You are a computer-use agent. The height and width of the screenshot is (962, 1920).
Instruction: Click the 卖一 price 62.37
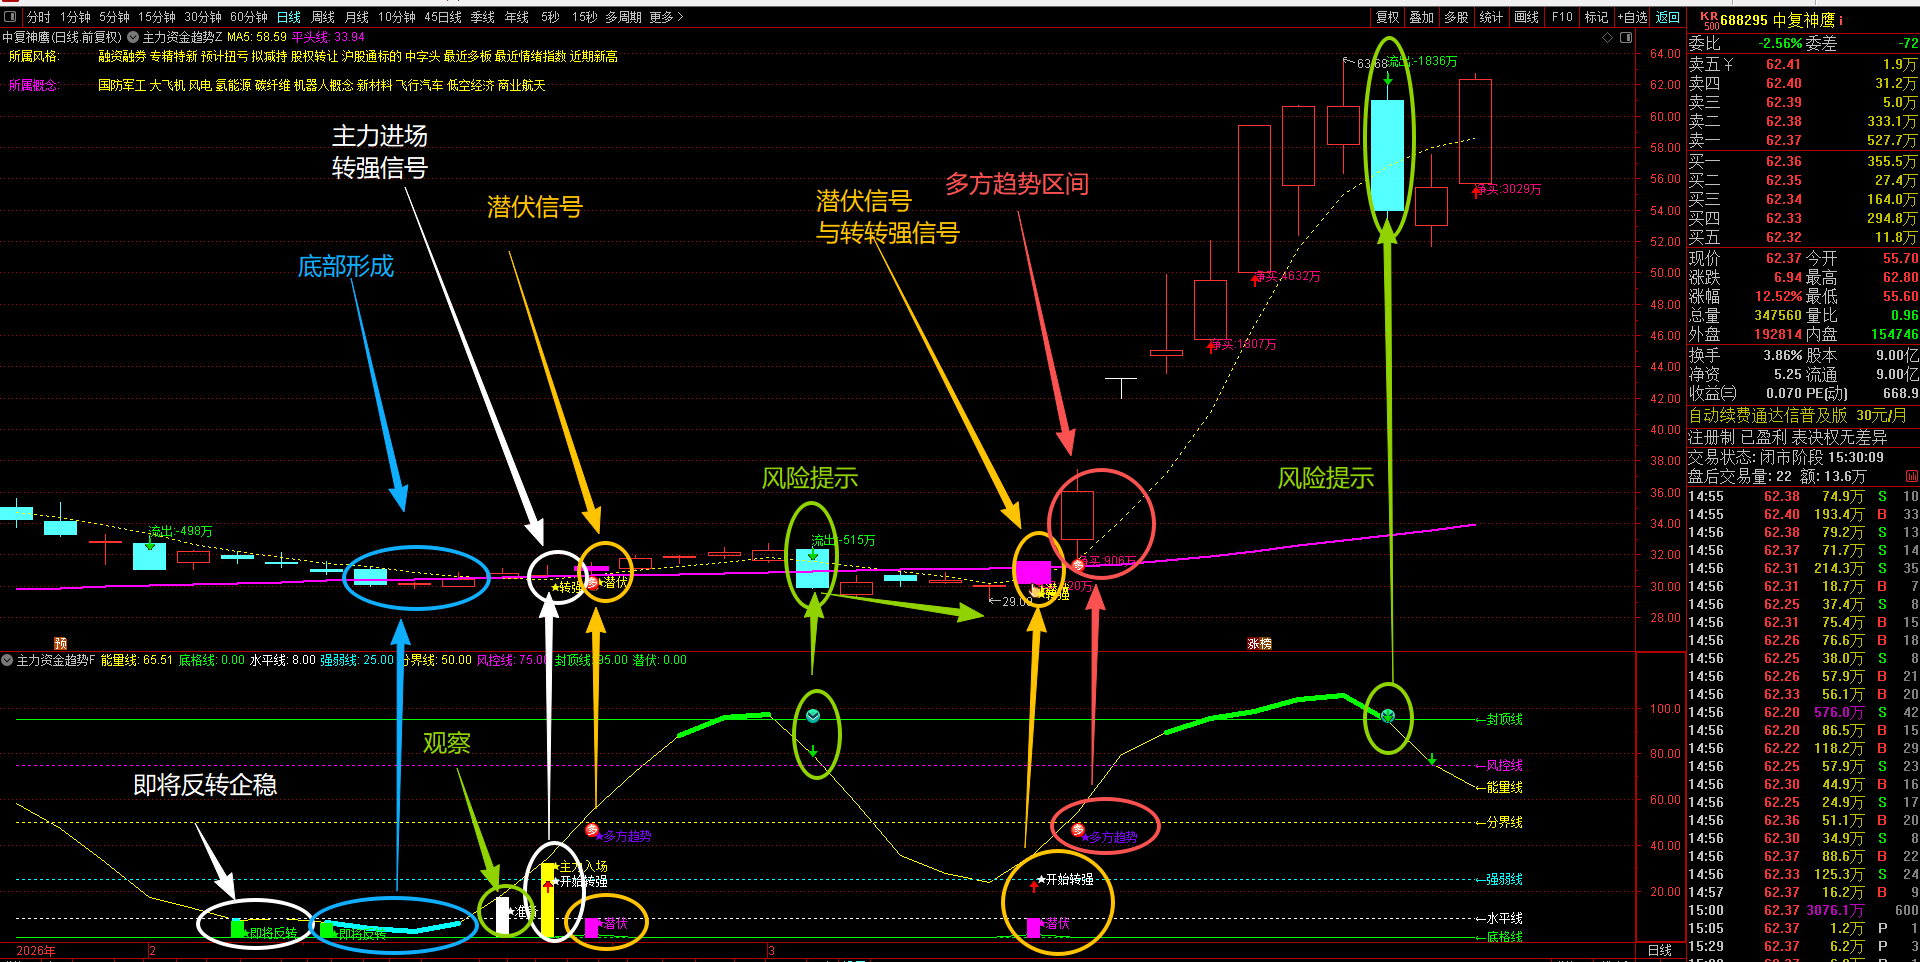pyautogui.click(x=1783, y=141)
